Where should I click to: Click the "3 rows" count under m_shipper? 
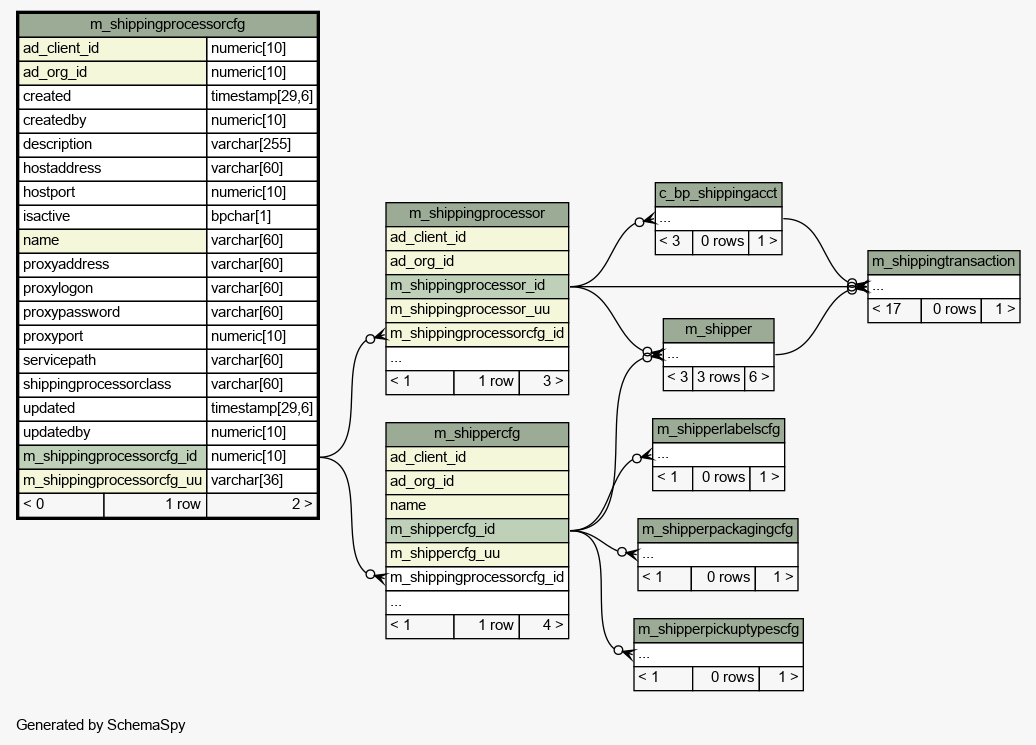pyautogui.click(x=718, y=378)
